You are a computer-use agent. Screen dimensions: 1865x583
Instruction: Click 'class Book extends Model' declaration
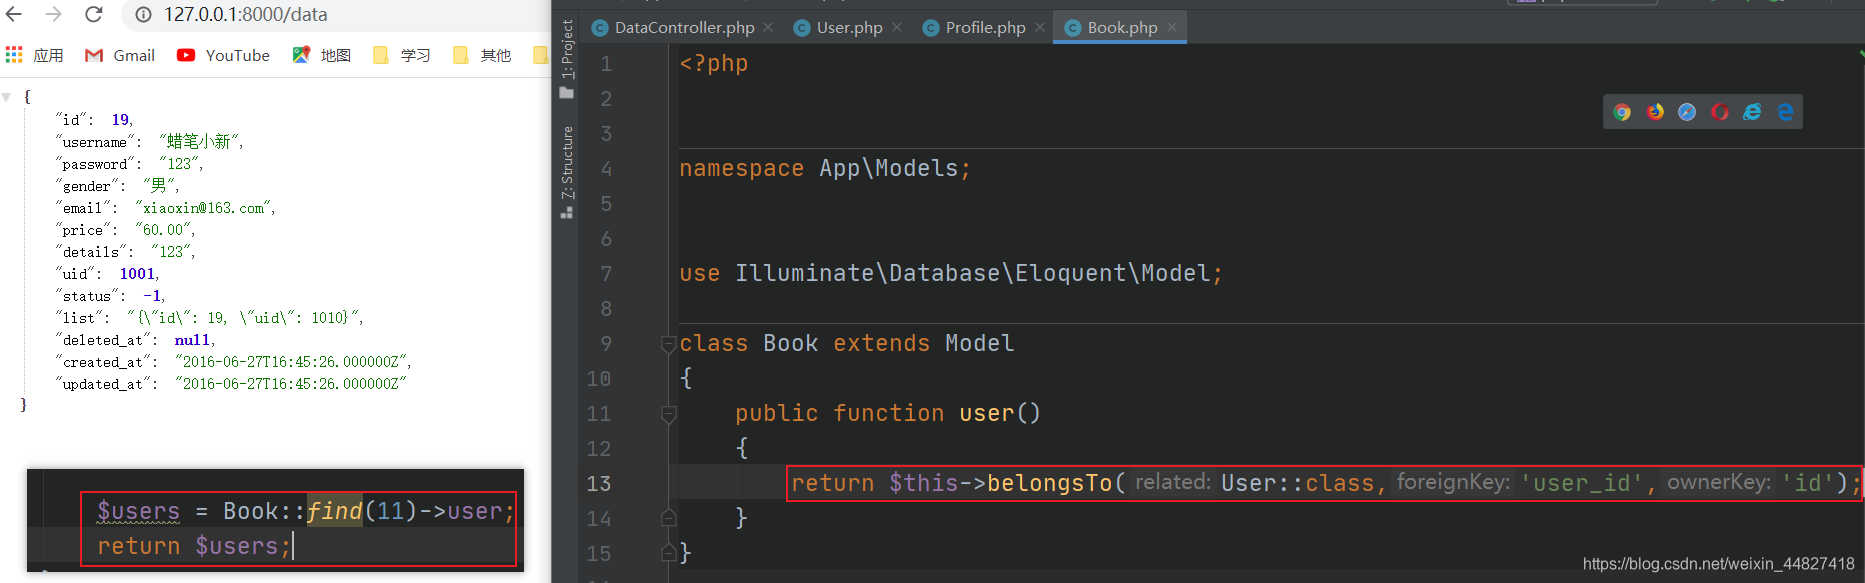tap(847, 343)
